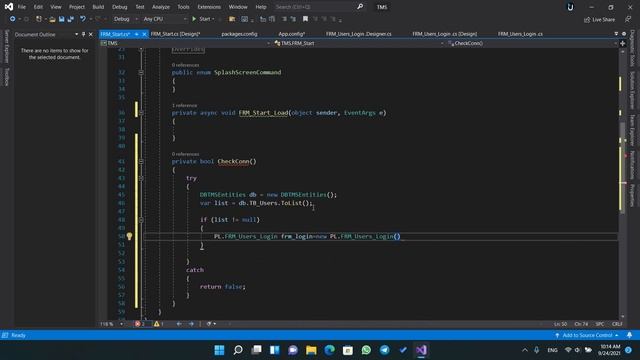
Task: Switch to the packages.config tab
Action: pos(239,34)
